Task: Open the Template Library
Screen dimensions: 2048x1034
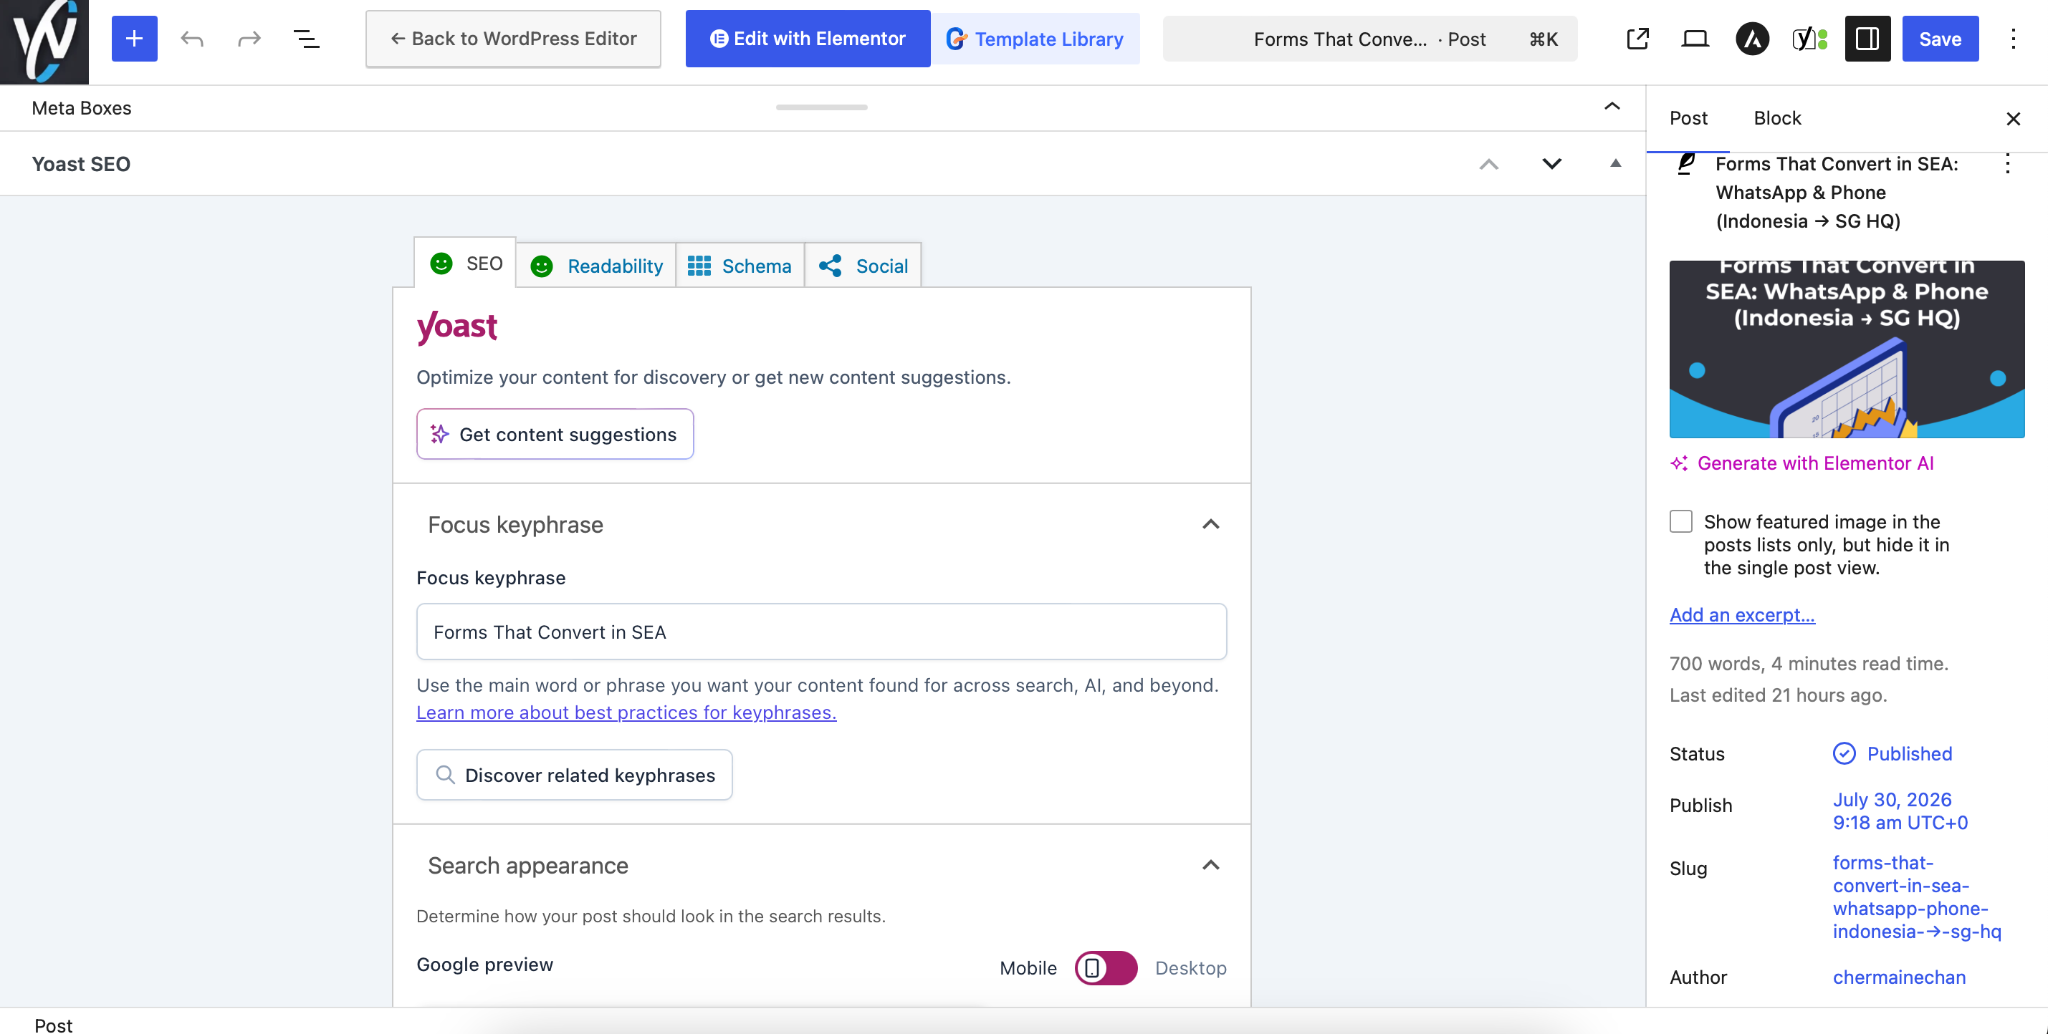Action: (x=1035, y=39)
